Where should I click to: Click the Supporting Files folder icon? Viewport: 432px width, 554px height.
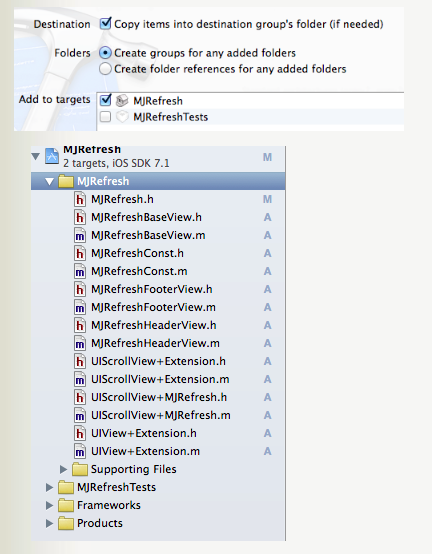coord(79,469)
